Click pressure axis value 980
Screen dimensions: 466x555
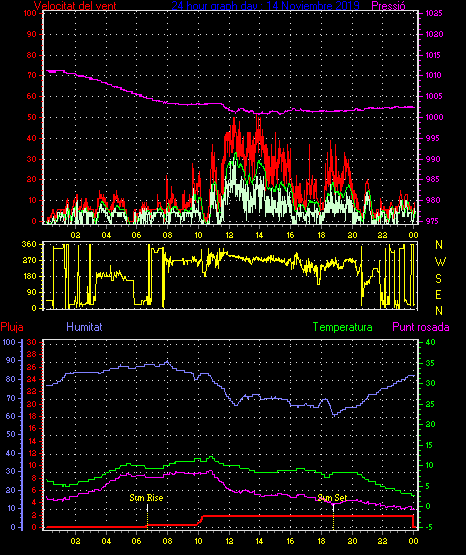point(432,200)
